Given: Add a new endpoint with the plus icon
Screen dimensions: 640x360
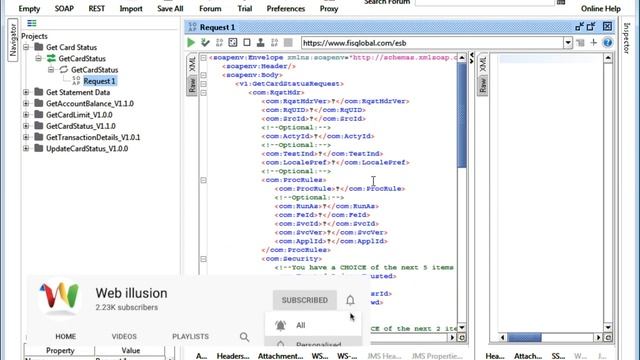Looking at the screenshot, I should pos(593,42).
